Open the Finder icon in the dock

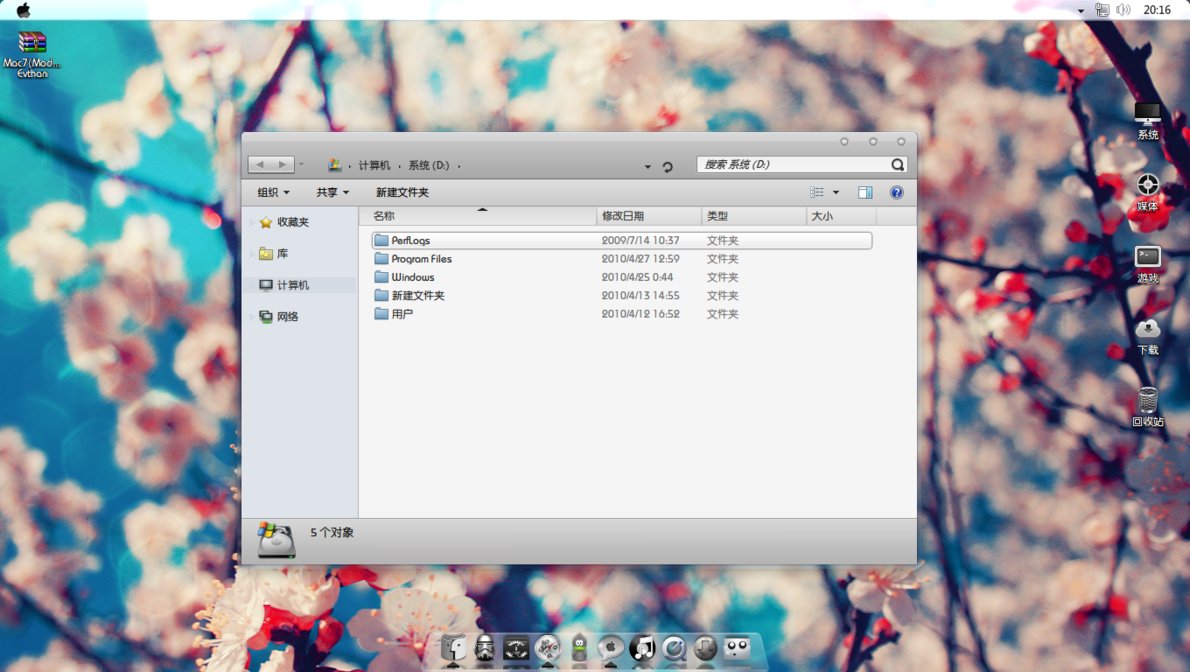pyautogui.click(x=453, y=648)
